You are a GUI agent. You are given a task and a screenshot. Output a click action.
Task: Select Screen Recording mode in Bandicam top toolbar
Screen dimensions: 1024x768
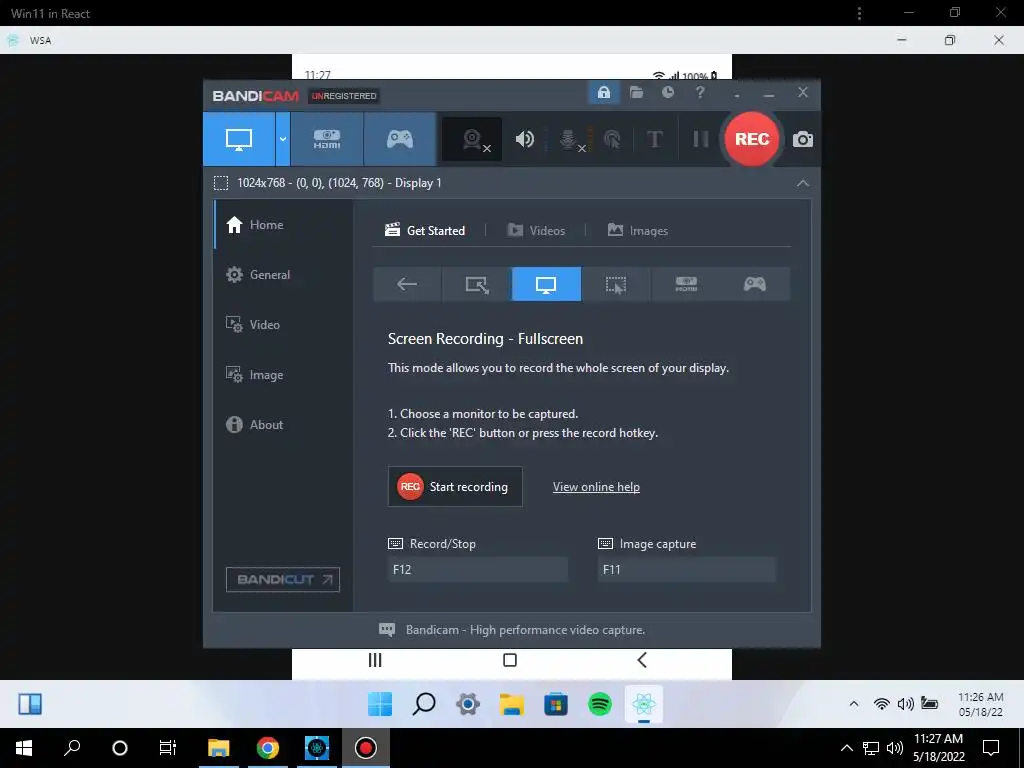[238, 139]
